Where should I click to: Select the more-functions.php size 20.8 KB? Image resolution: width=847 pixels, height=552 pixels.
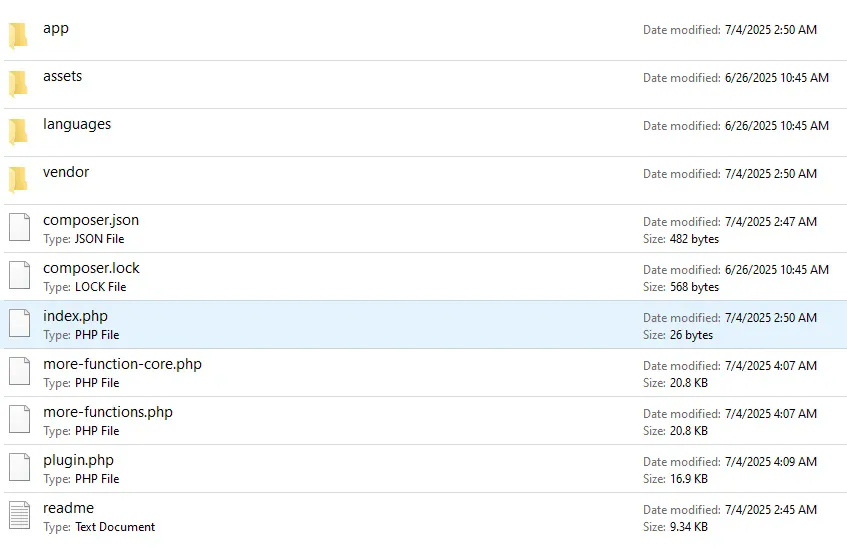689,431
